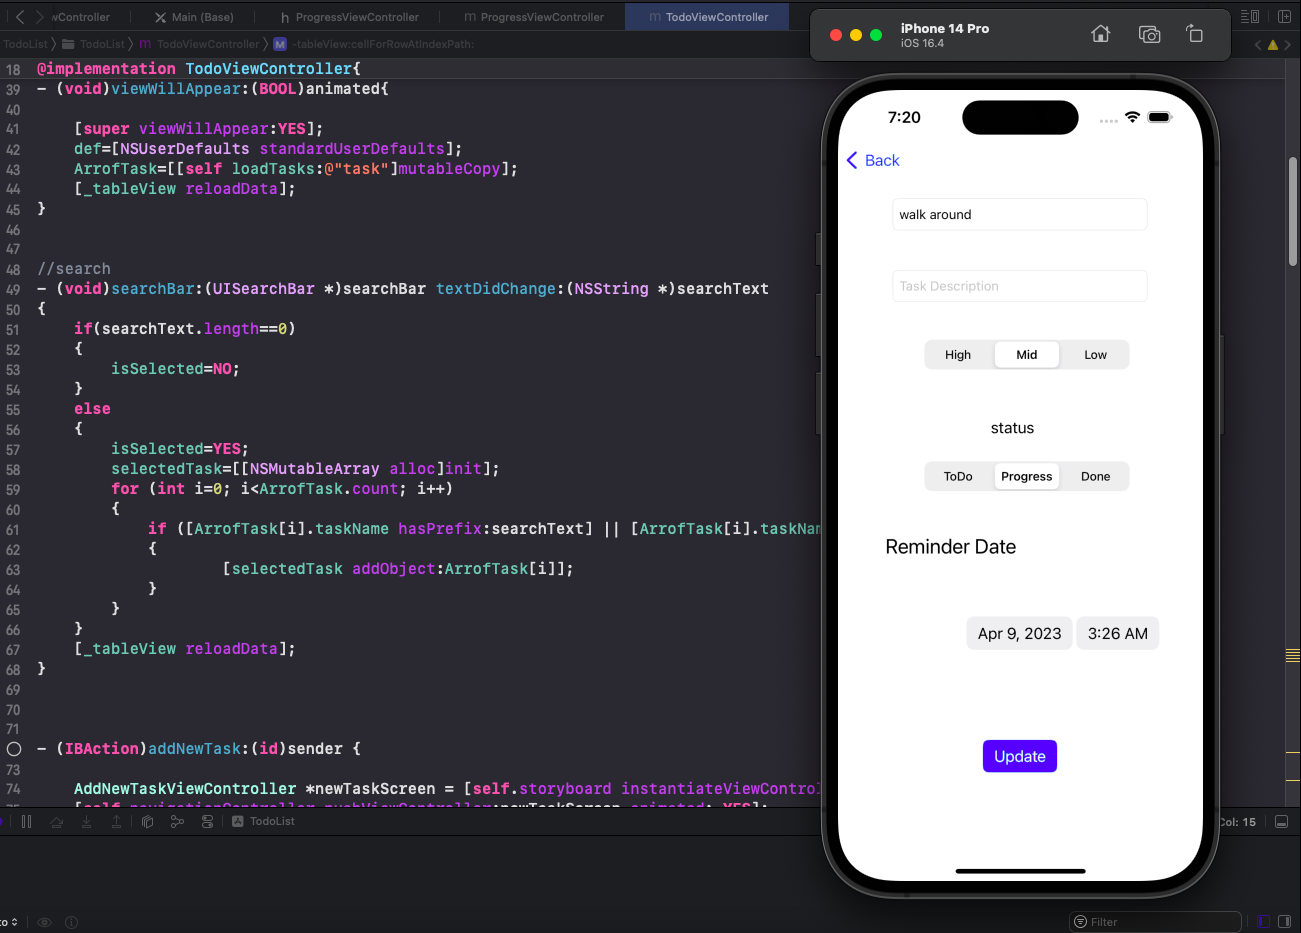1301x933 pixels.
Task: Click the '//search' comment line
Action: click(x=74, y=269)
